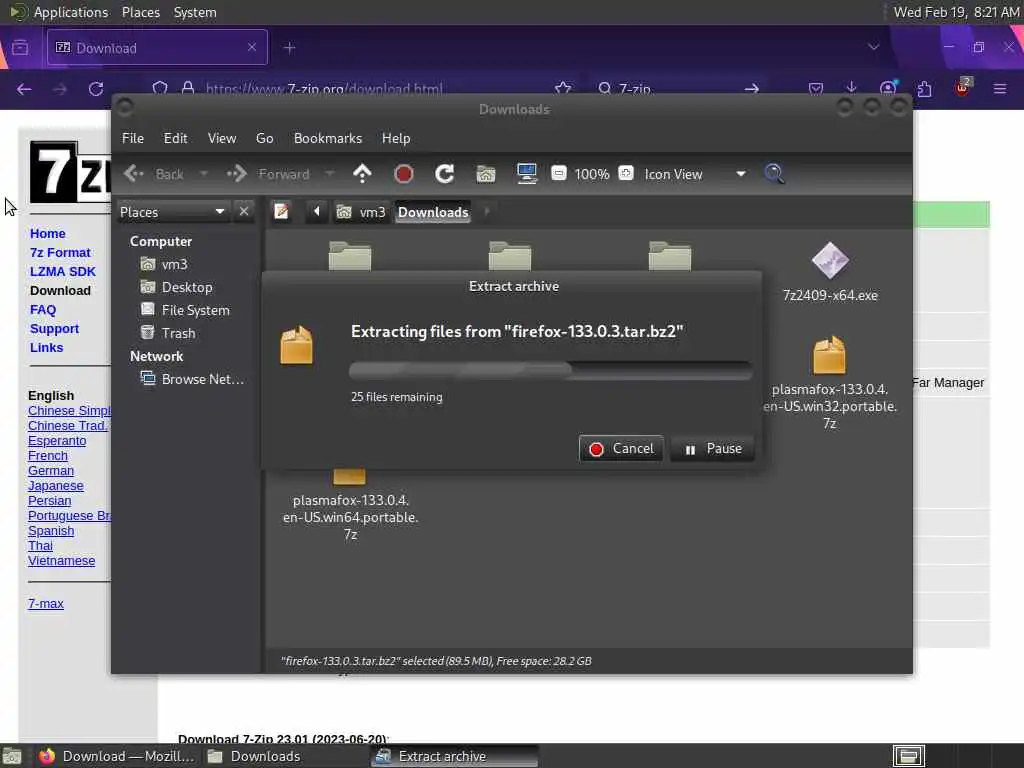
Task: Select 7z2409-x64.exe file
Action: click(x=830, y=272)
